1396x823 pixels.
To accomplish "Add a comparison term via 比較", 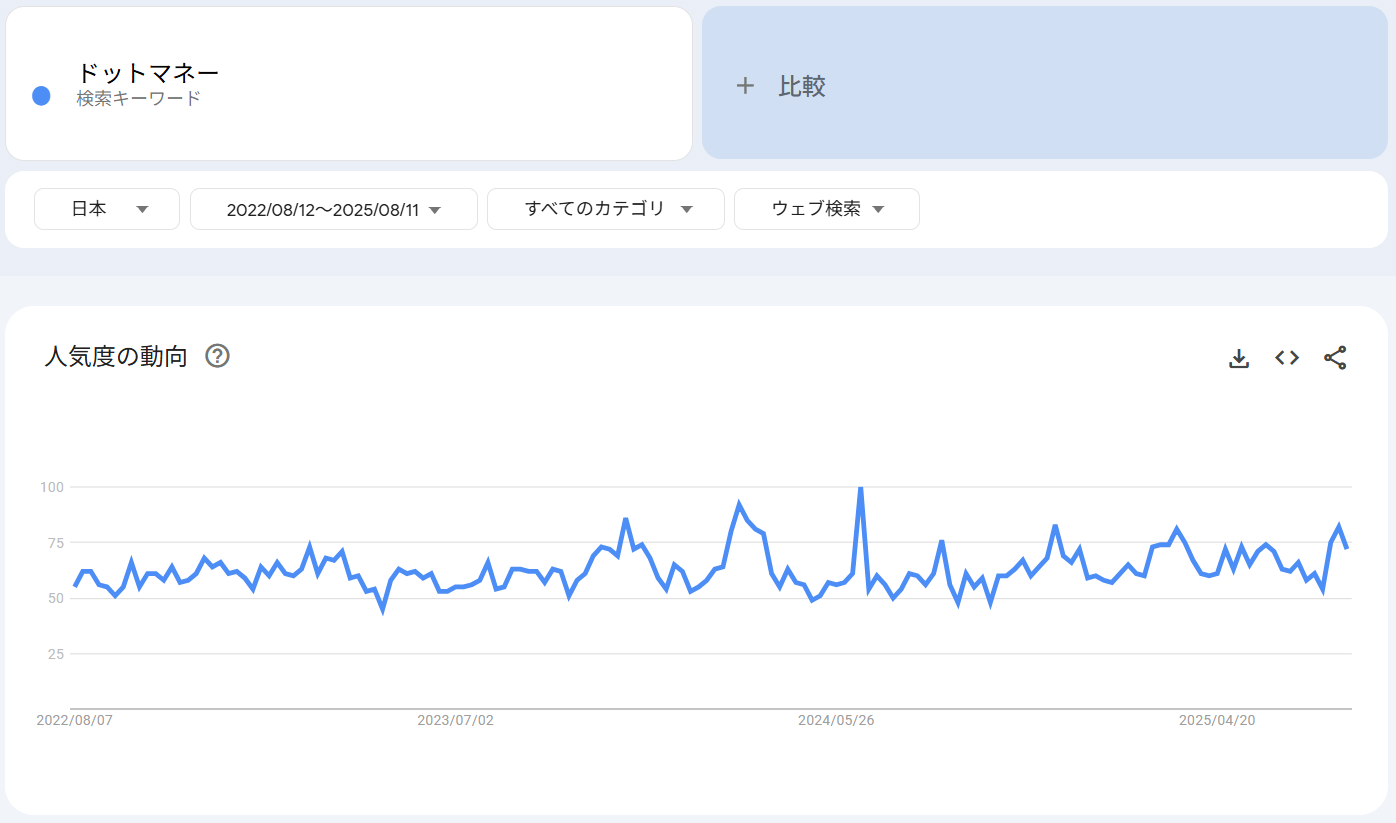I will [x=1045, y=83].
